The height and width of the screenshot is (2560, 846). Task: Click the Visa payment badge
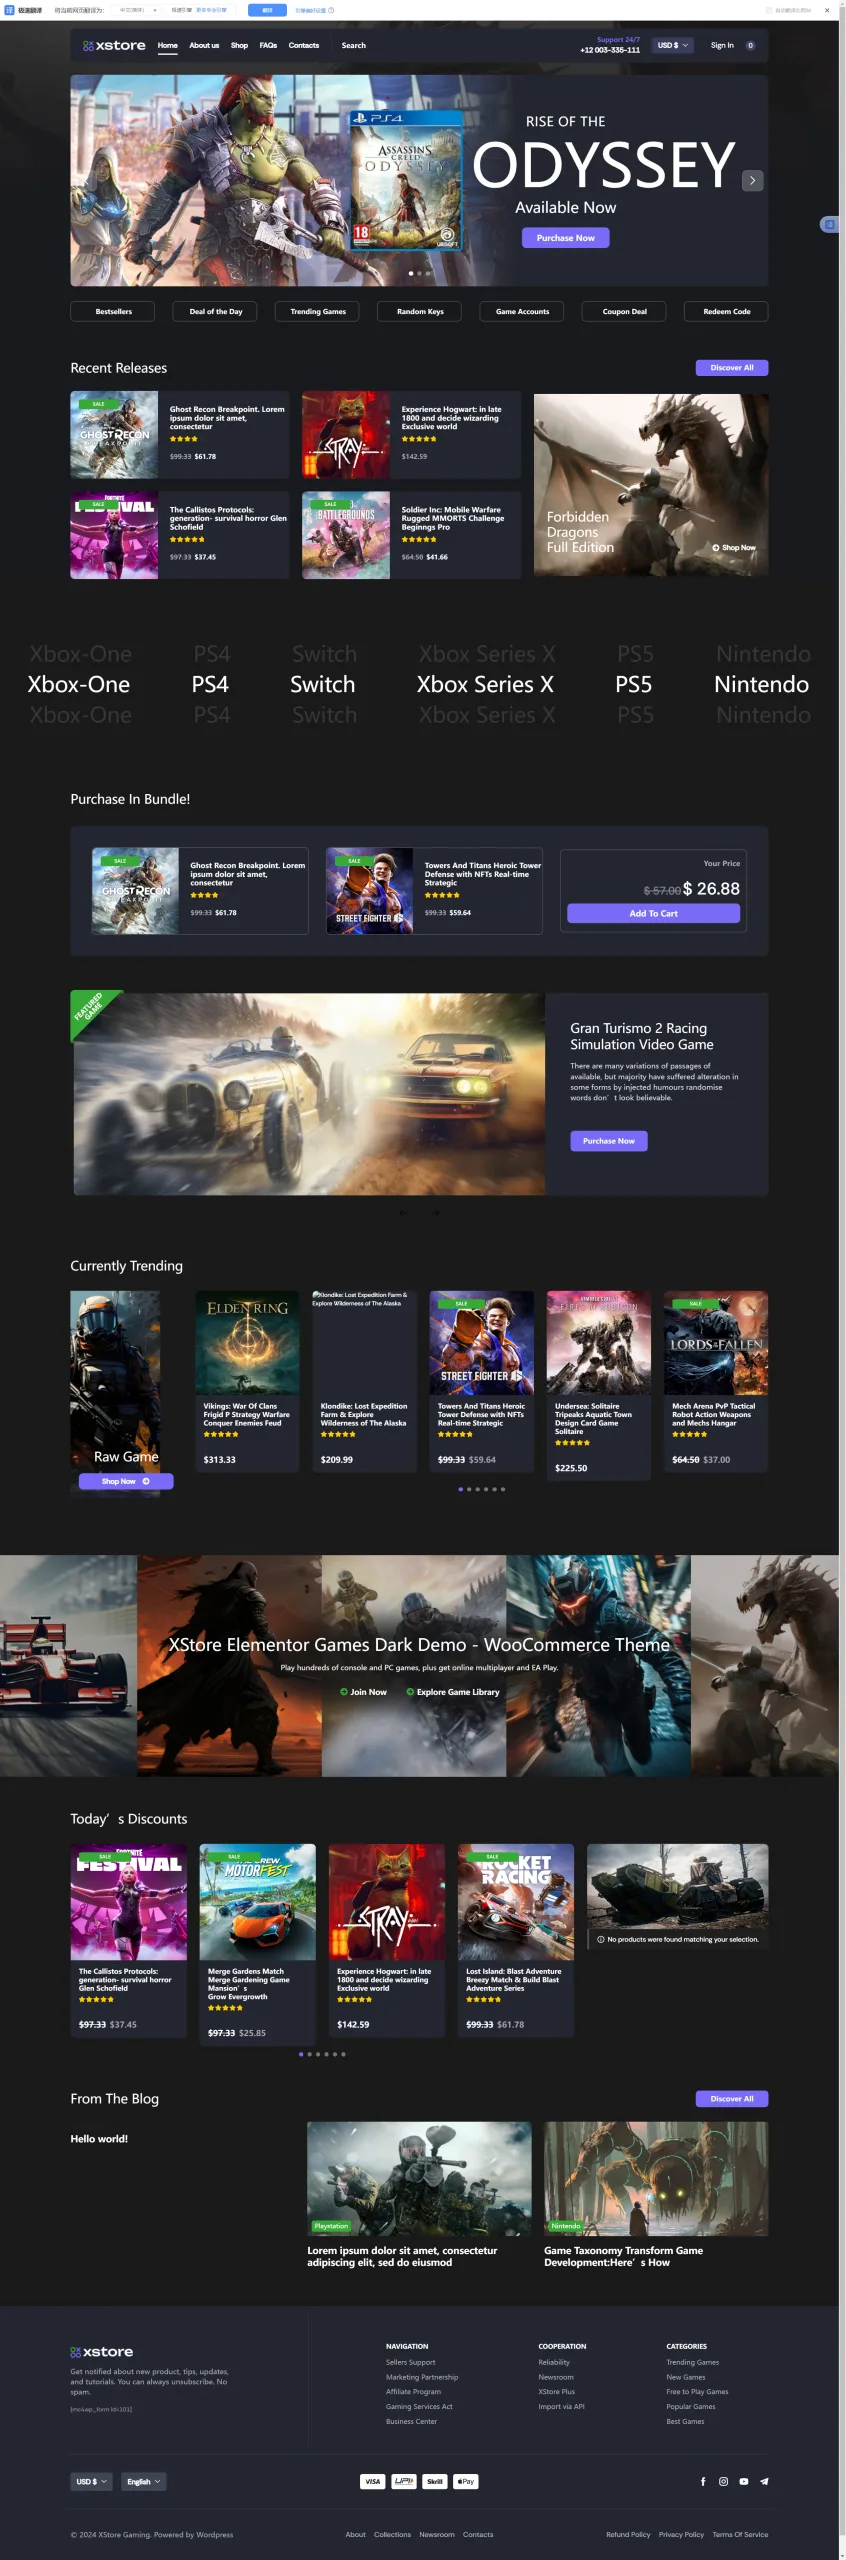(x=373, y=2481)
